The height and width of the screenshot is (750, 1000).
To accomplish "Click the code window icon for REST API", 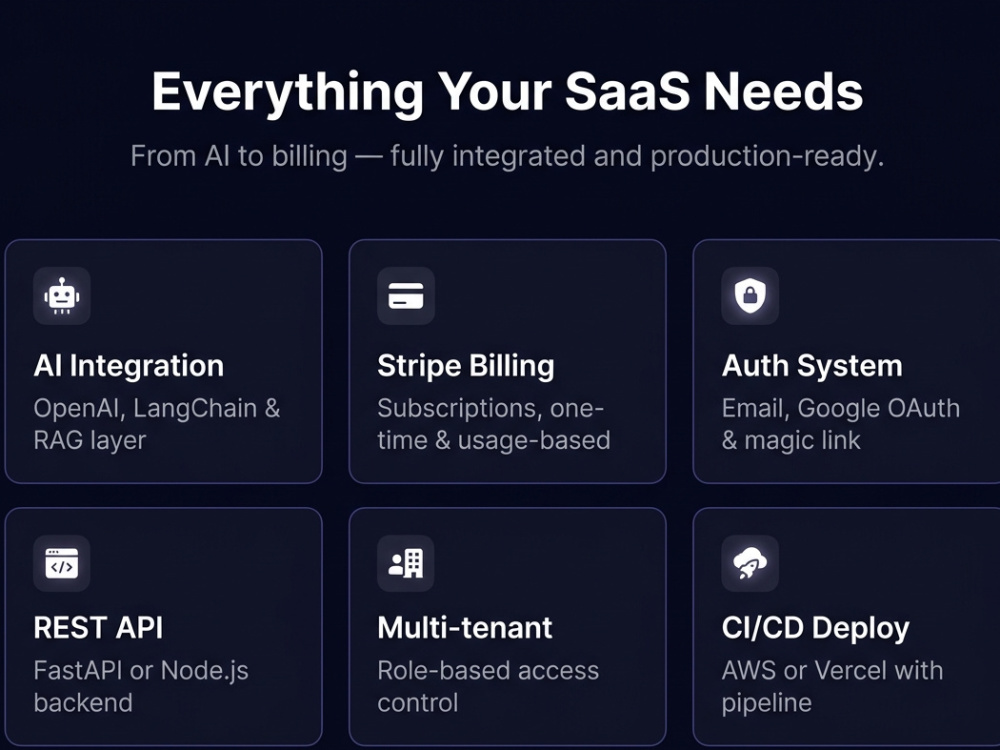I will pos(62,564).
